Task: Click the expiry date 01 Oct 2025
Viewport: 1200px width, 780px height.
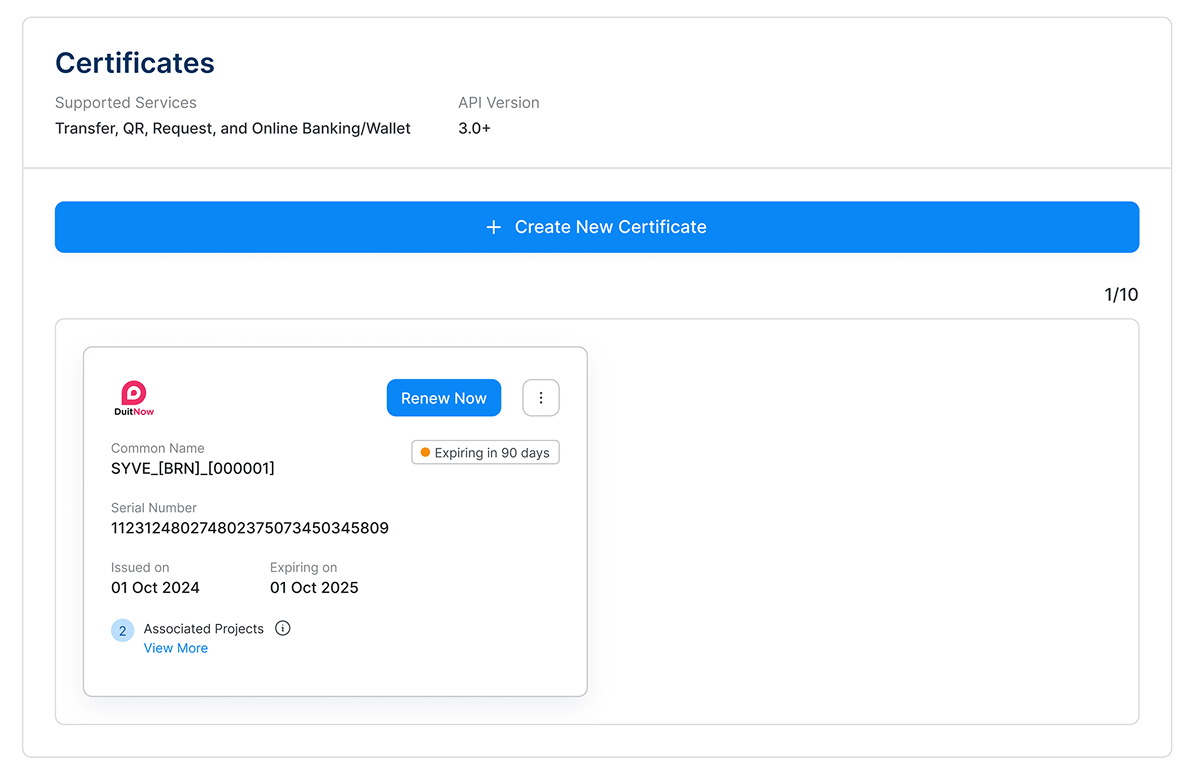Action: pos(314,588)
